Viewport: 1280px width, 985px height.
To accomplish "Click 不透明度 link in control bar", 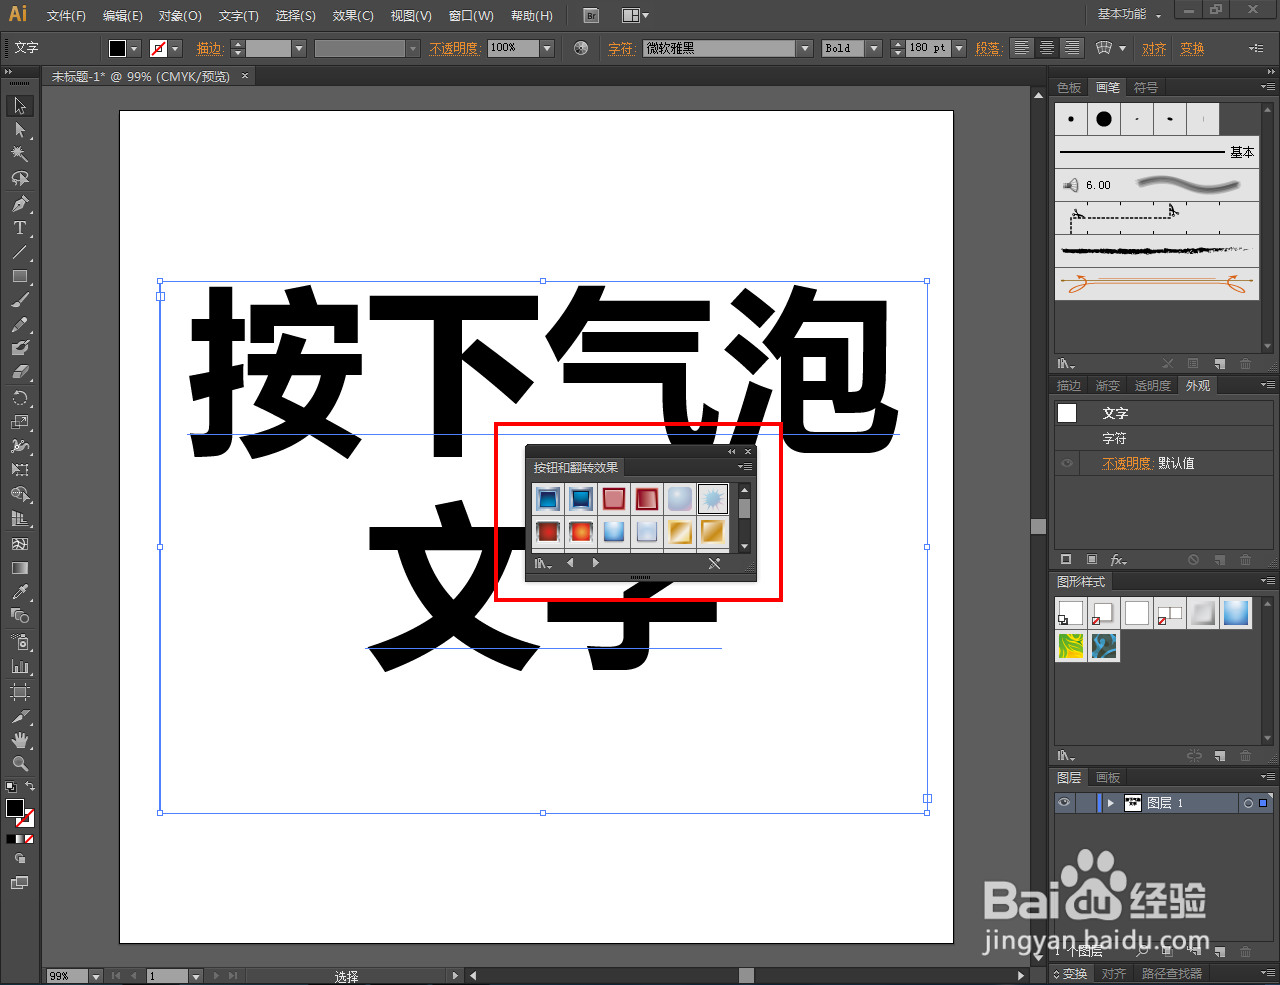I will [x=453, y=48].
